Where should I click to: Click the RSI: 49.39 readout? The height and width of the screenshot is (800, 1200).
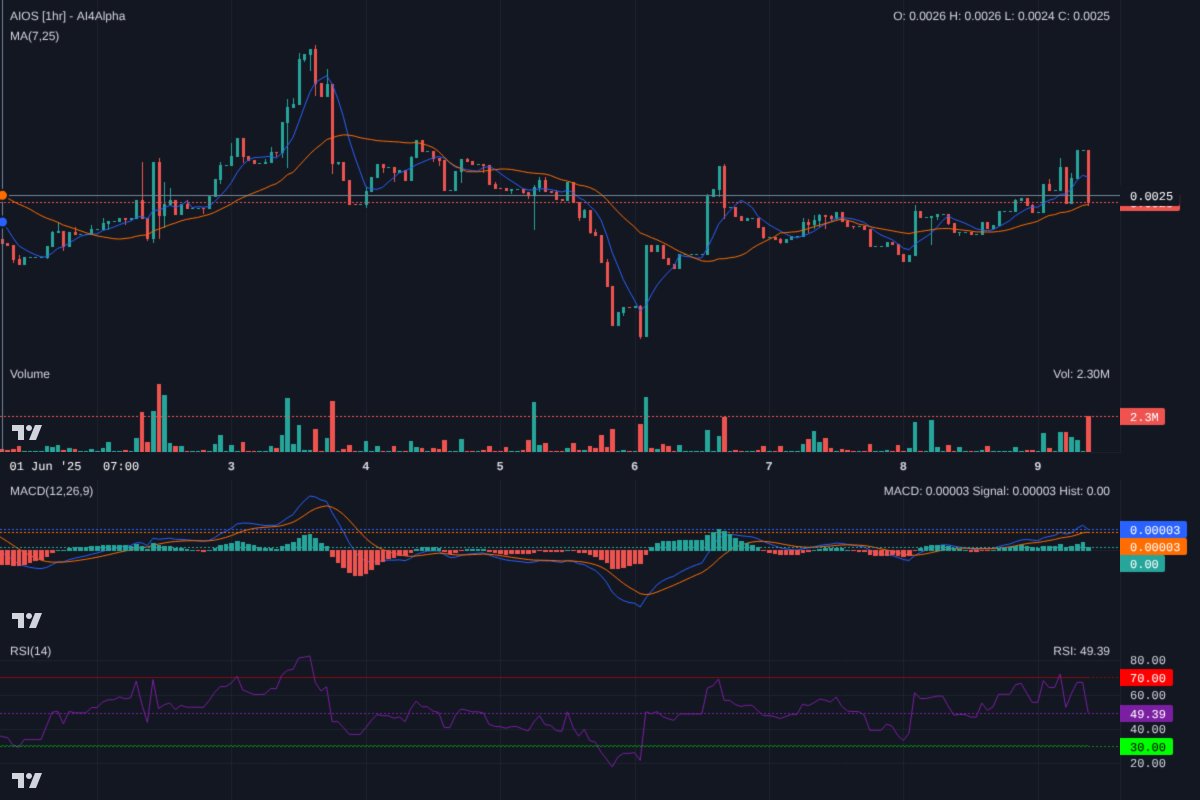pos(1081,651)
